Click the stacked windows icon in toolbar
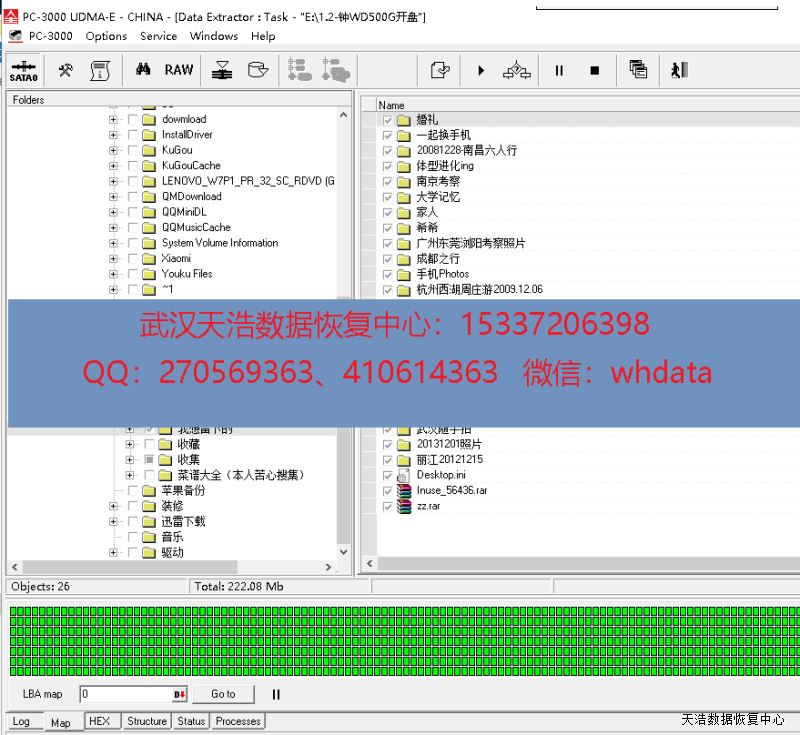The width and height of the screenshot is (800, 735). (638, 70)
